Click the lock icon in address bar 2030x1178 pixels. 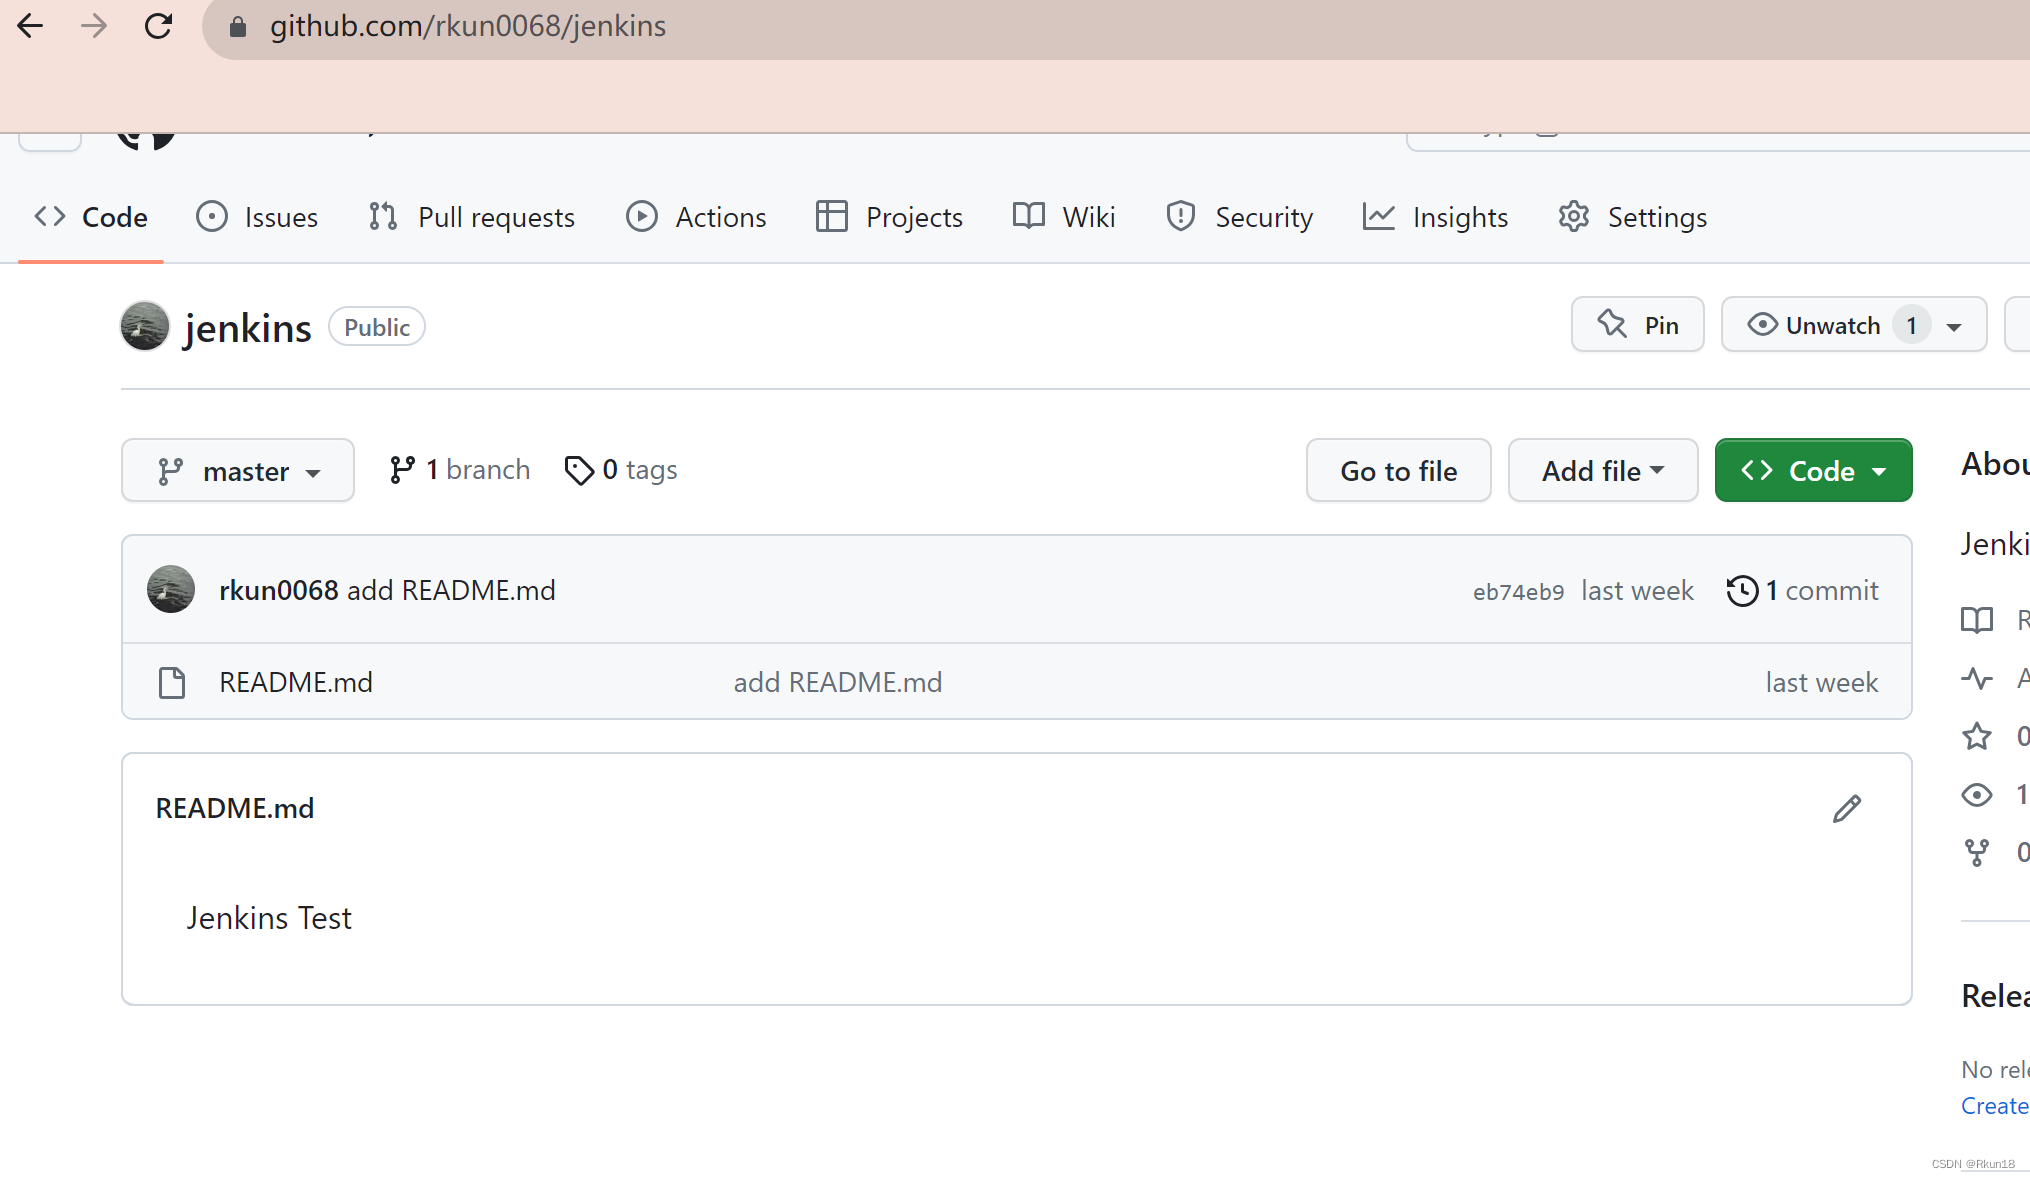pos(238,27)
